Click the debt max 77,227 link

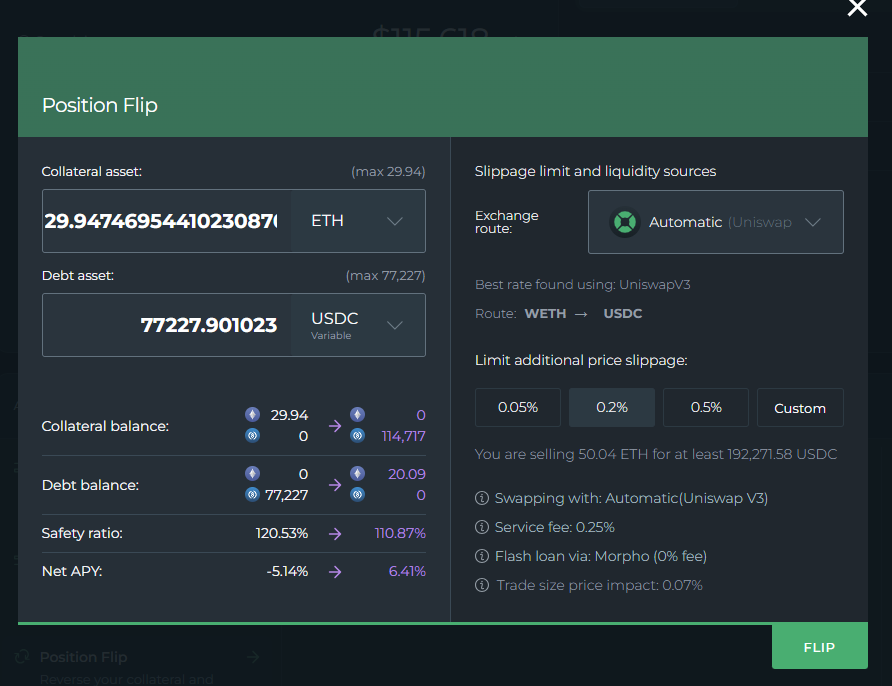coord(385,275)
